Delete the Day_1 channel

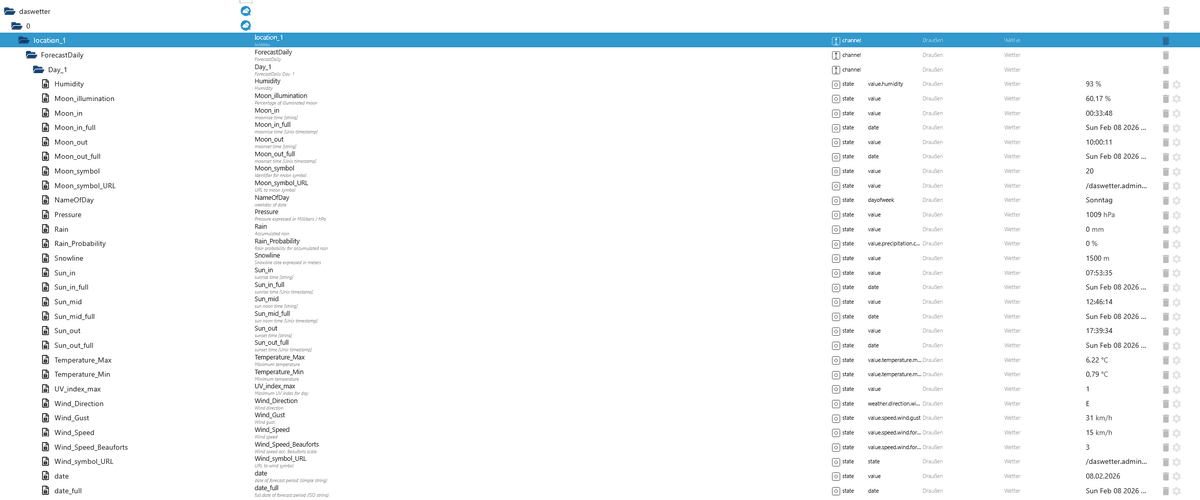click(x=1166, y=70)
